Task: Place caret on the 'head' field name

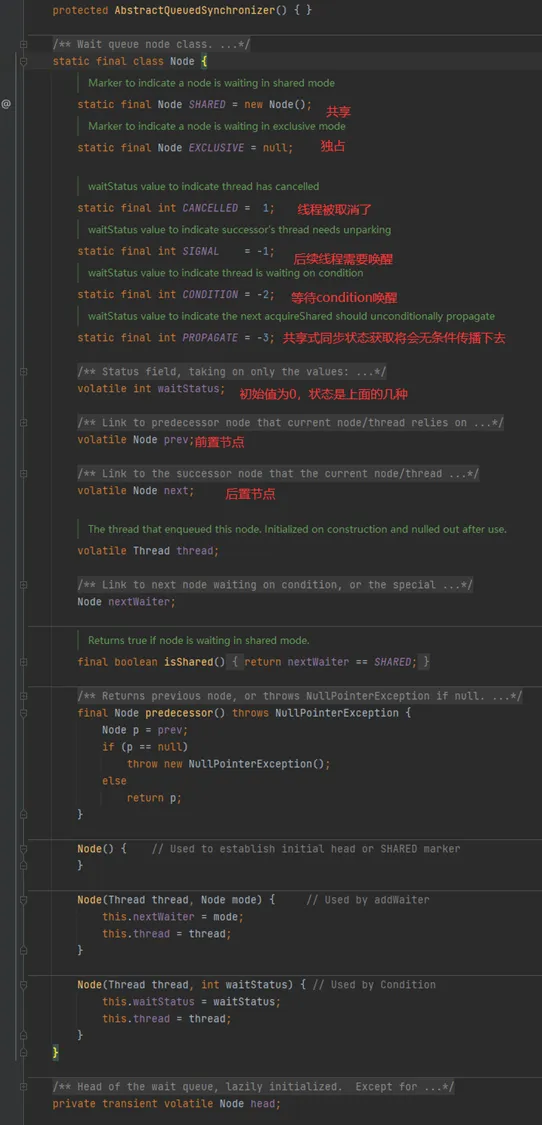Action: pos(262,1103)
